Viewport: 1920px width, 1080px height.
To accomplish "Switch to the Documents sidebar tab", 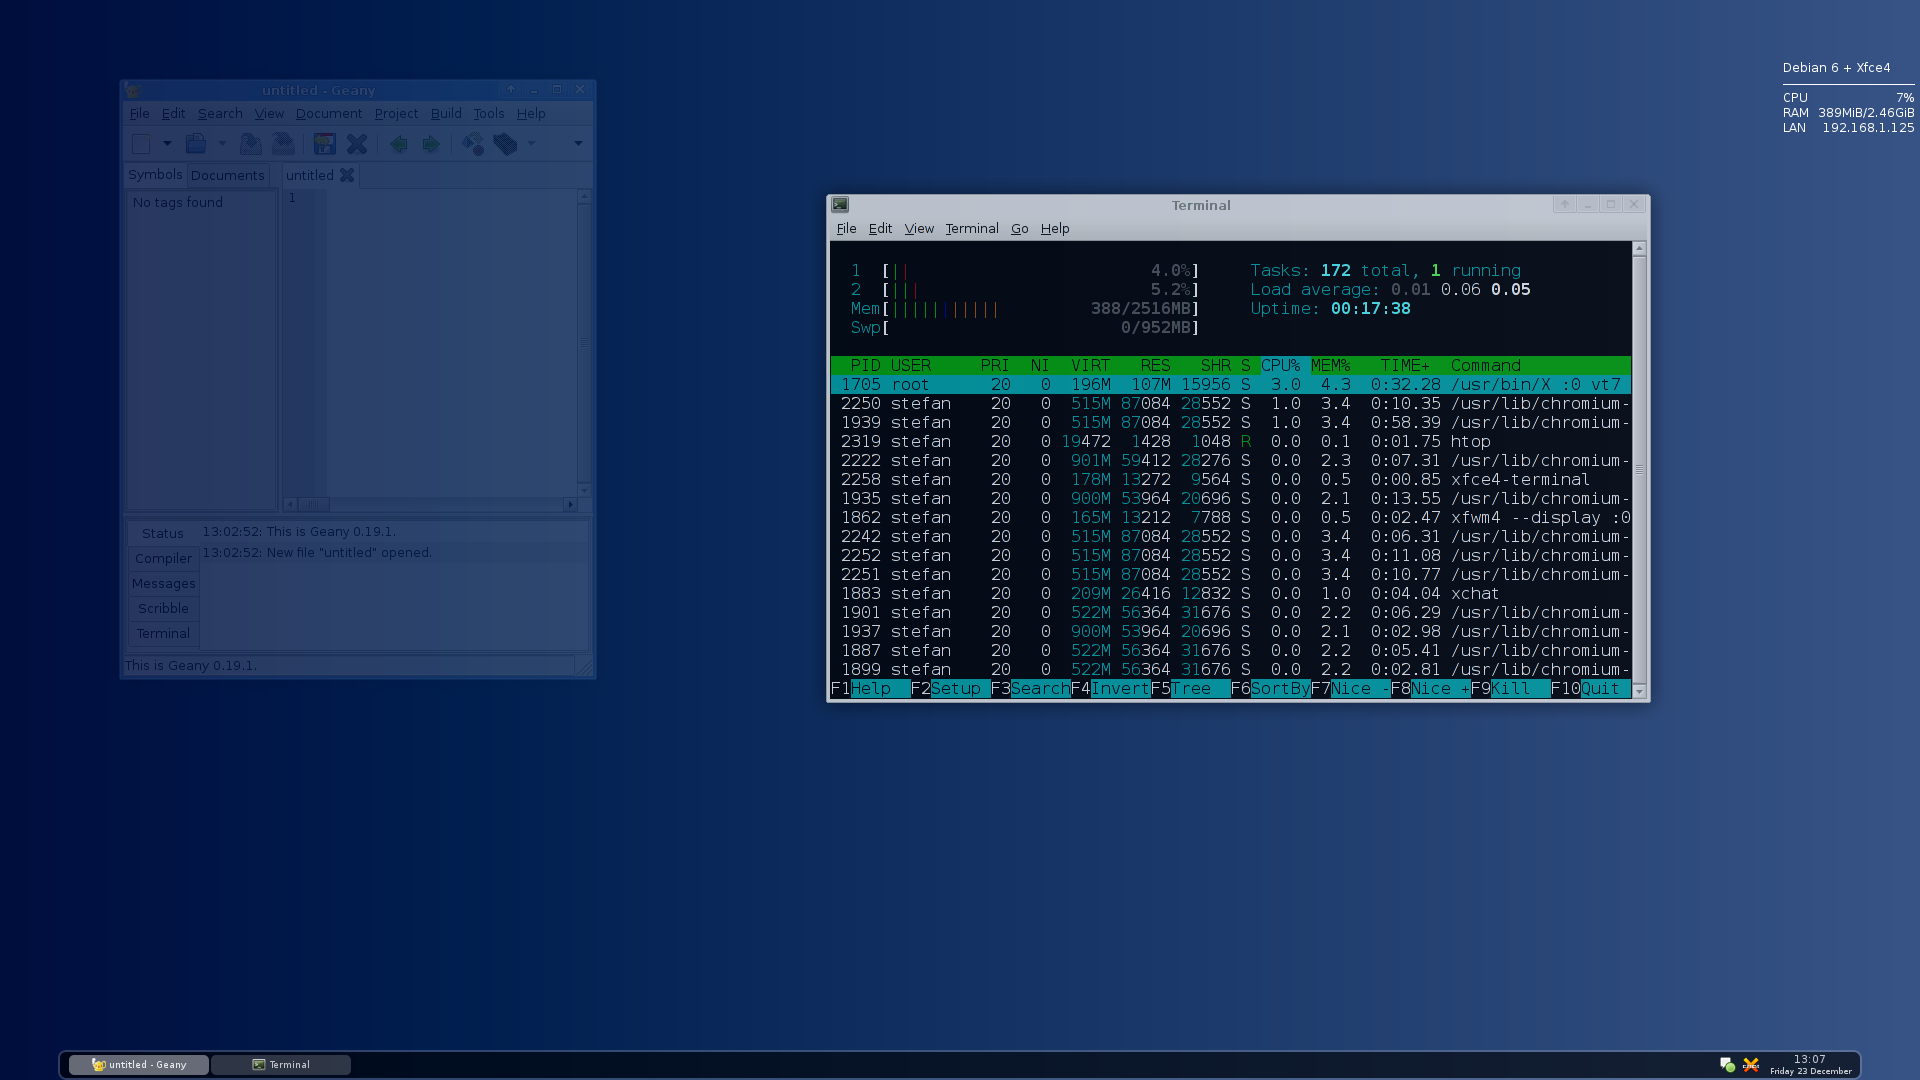I will coord(228,175).
